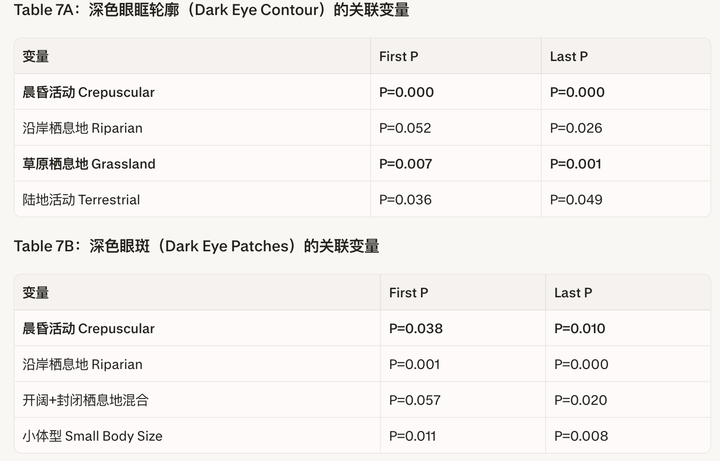Select the P=0.038 Crepuscular cell
The width and height of the screenshot is (720, 461).
click(416, 329)
